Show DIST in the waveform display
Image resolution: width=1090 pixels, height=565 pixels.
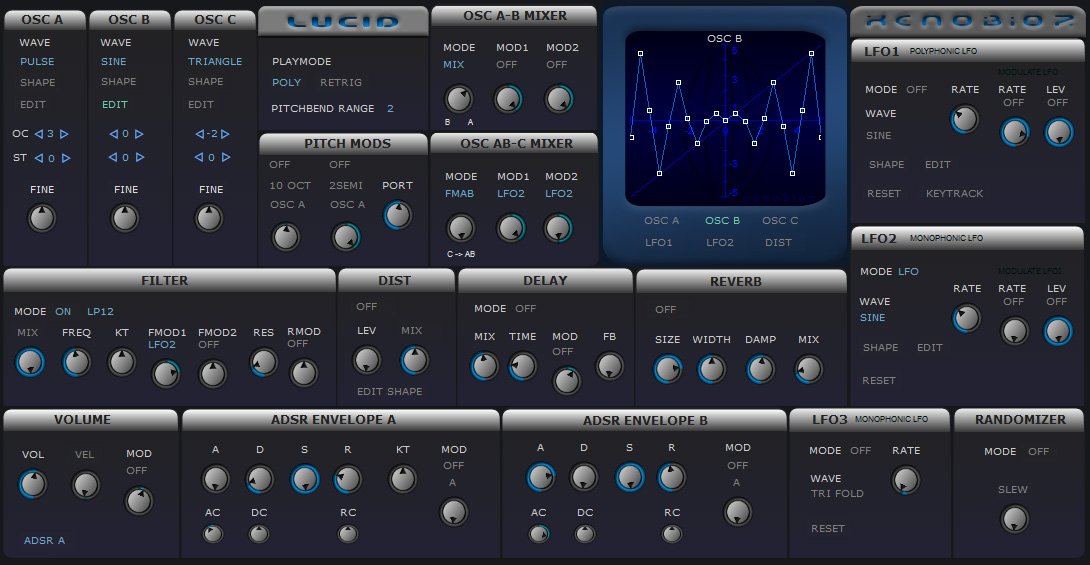point(778,243)
